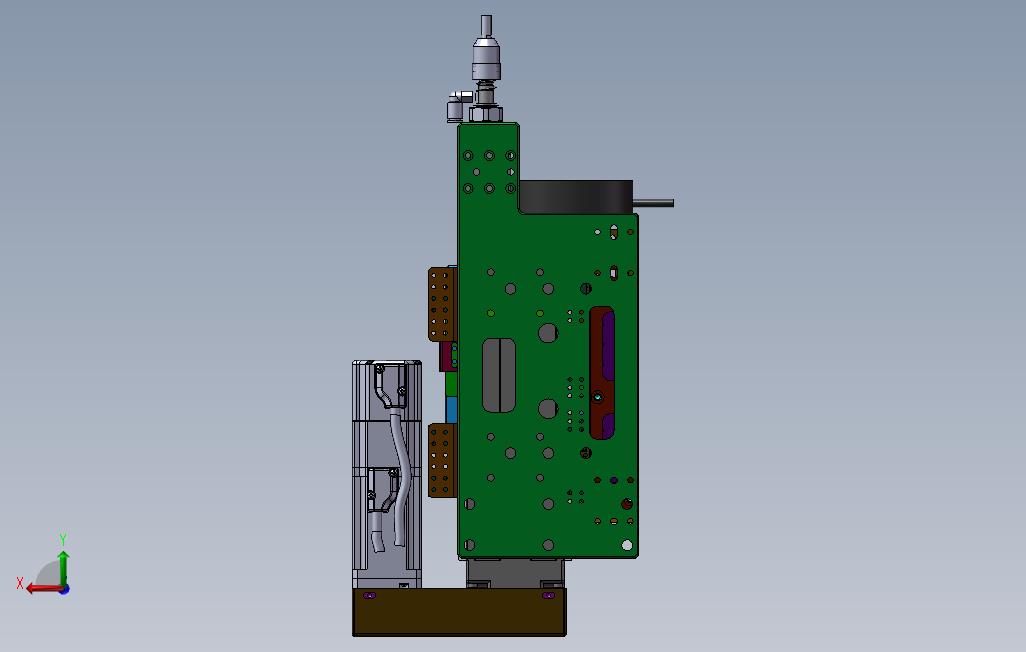Select the upper brown terminal block
This screenshot has width=1026, height=652.
click(442, 304)
